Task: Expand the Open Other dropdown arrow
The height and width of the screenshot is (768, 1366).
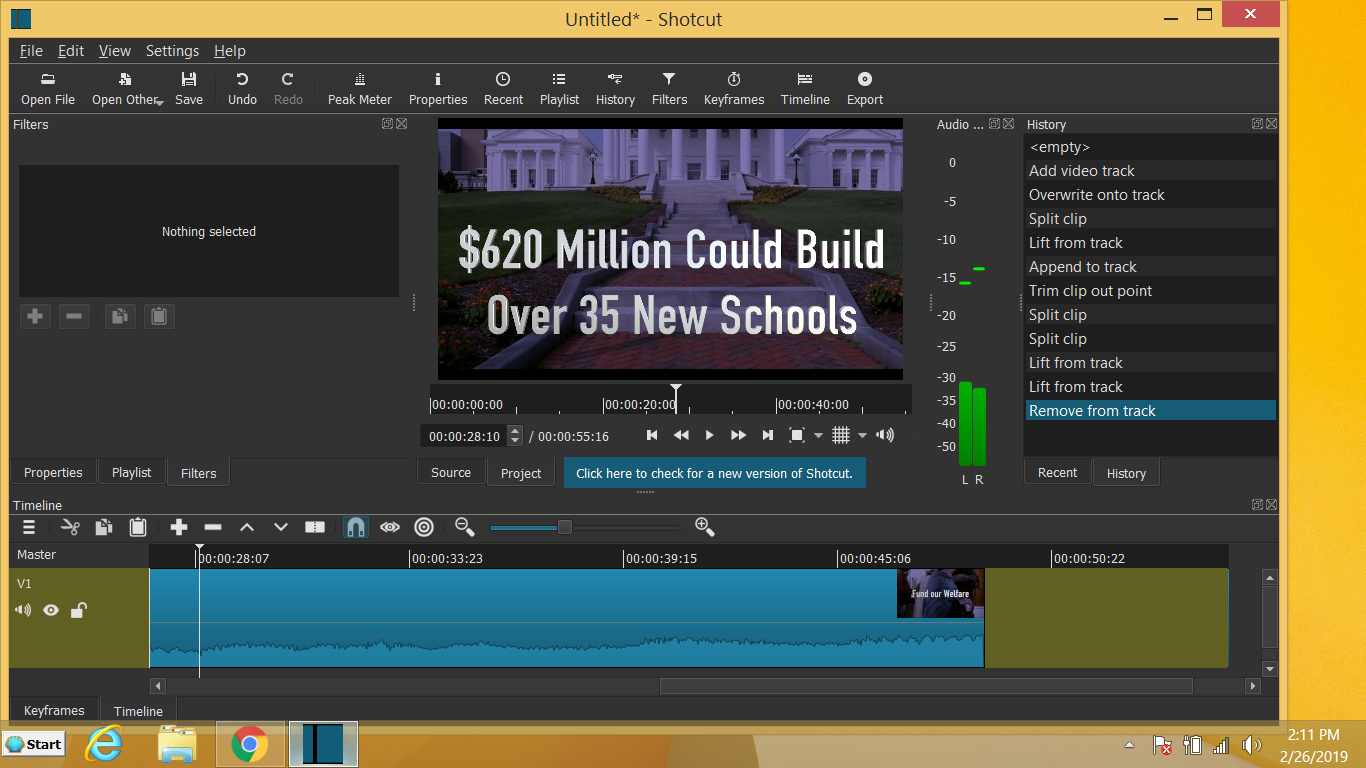Action: tap(159, 103)
